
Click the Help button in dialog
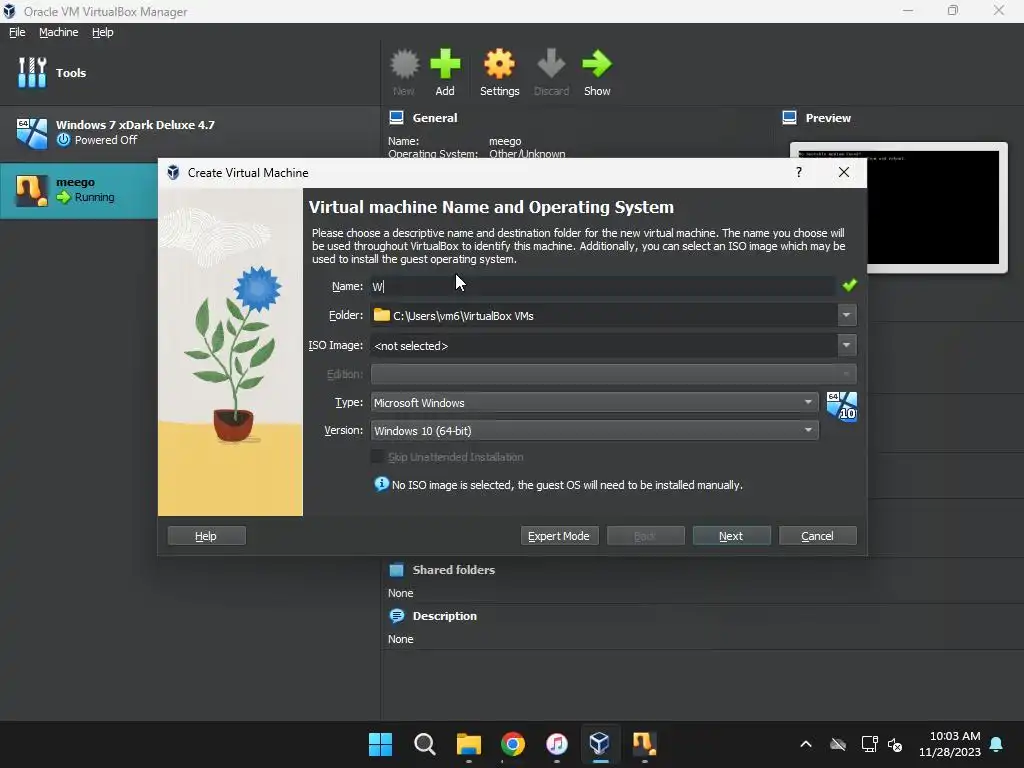coord(206,536)
